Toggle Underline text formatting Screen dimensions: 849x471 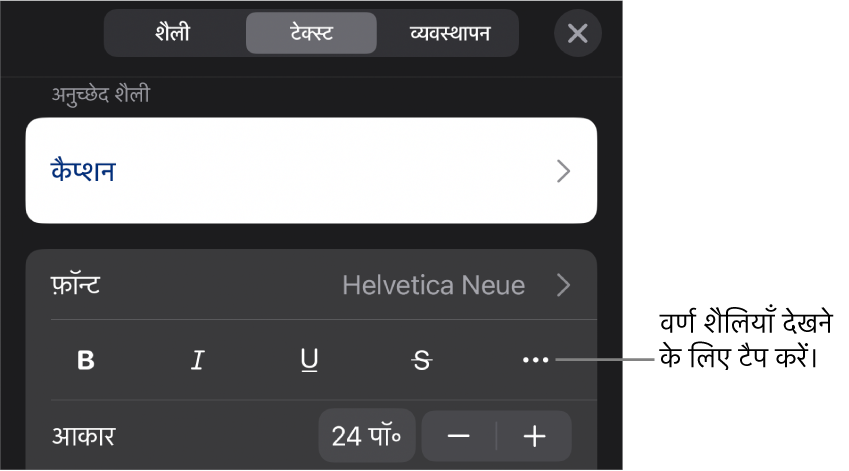309,360
